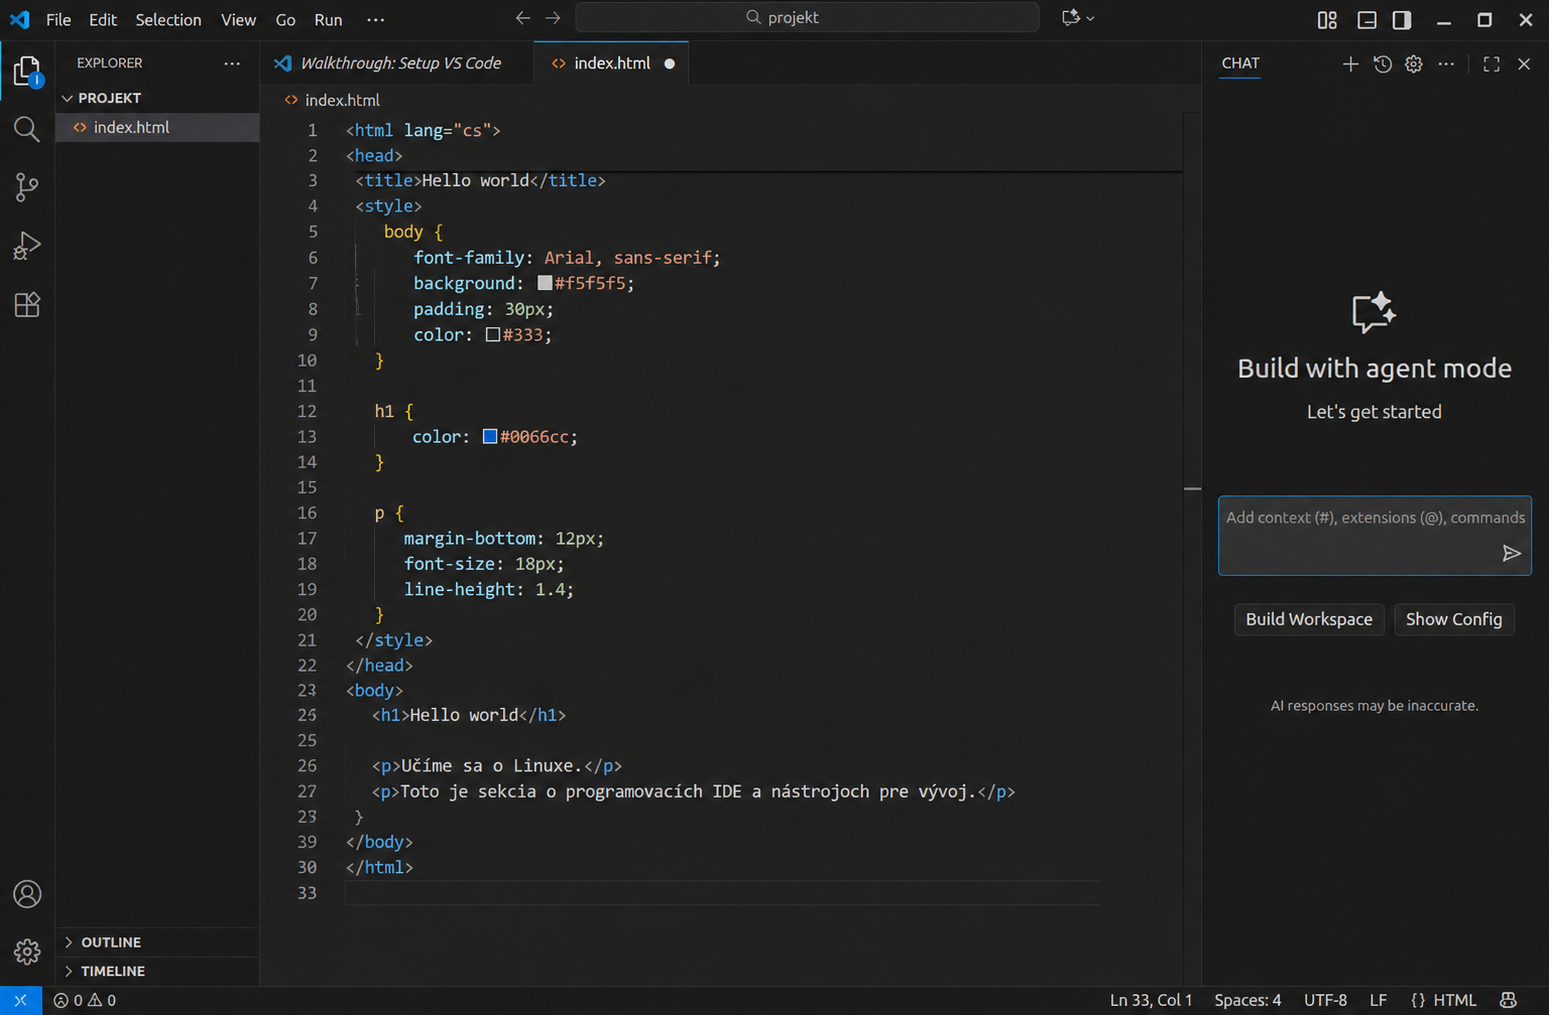Click the Copilot status icon in status bar
Viewport: 1549px width, 1015px height.
point(1508,1000)
